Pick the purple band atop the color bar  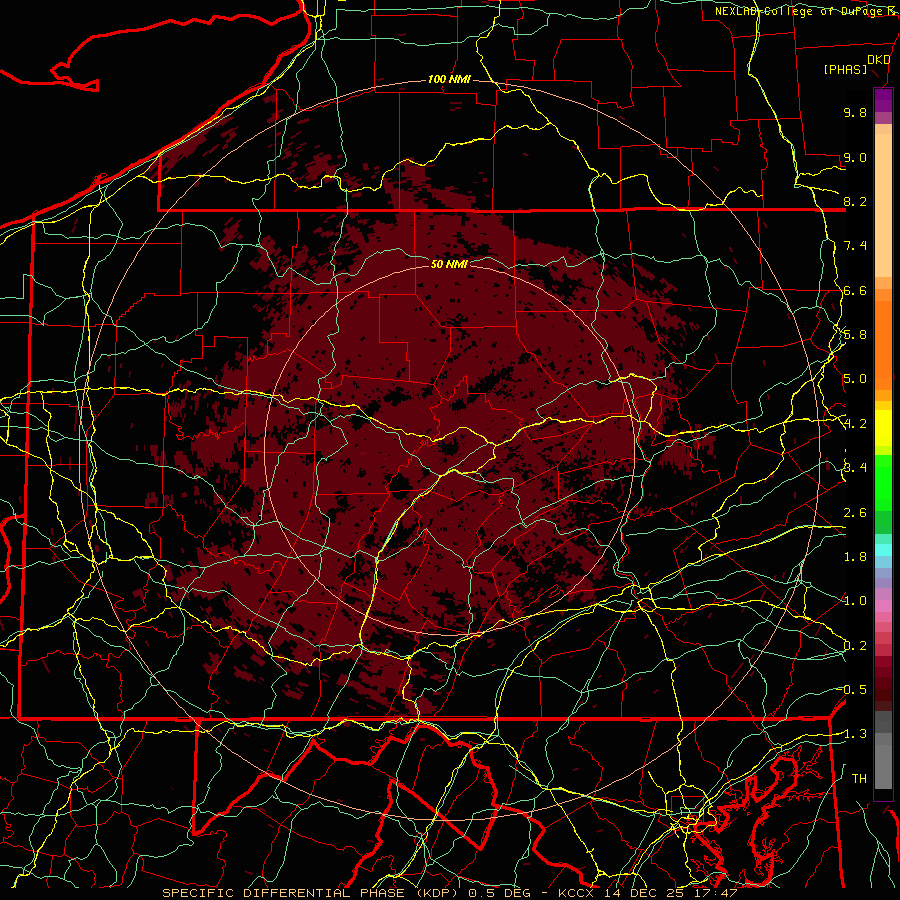883,100
